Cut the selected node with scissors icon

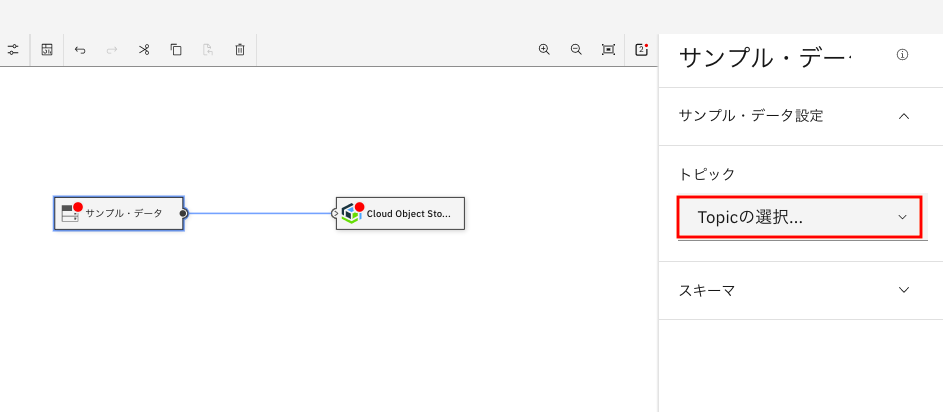point(144,50)
